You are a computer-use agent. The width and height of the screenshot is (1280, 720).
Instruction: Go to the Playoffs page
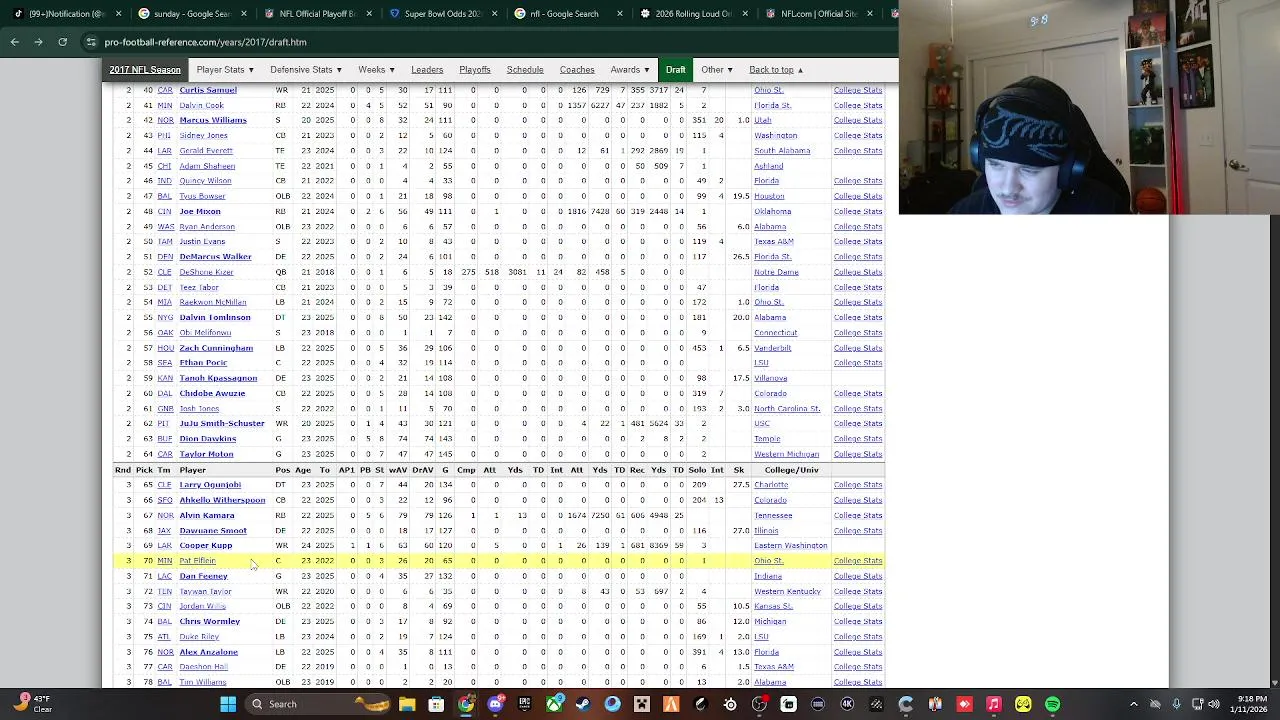click(x=475, y=70)
